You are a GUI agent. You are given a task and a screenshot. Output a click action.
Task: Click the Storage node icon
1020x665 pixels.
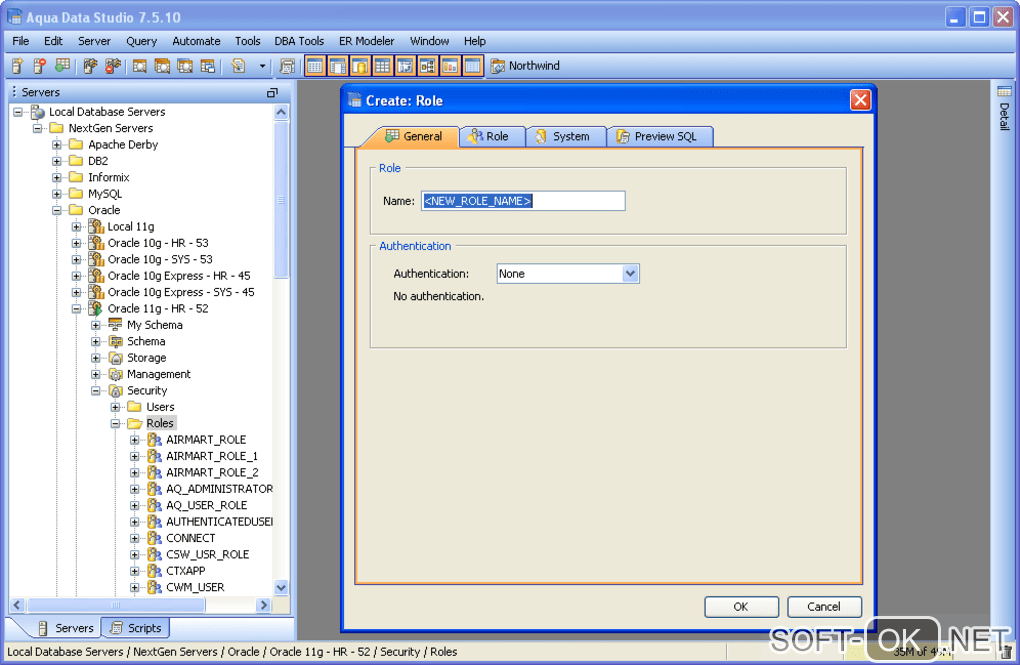click(x=116, y=358)
